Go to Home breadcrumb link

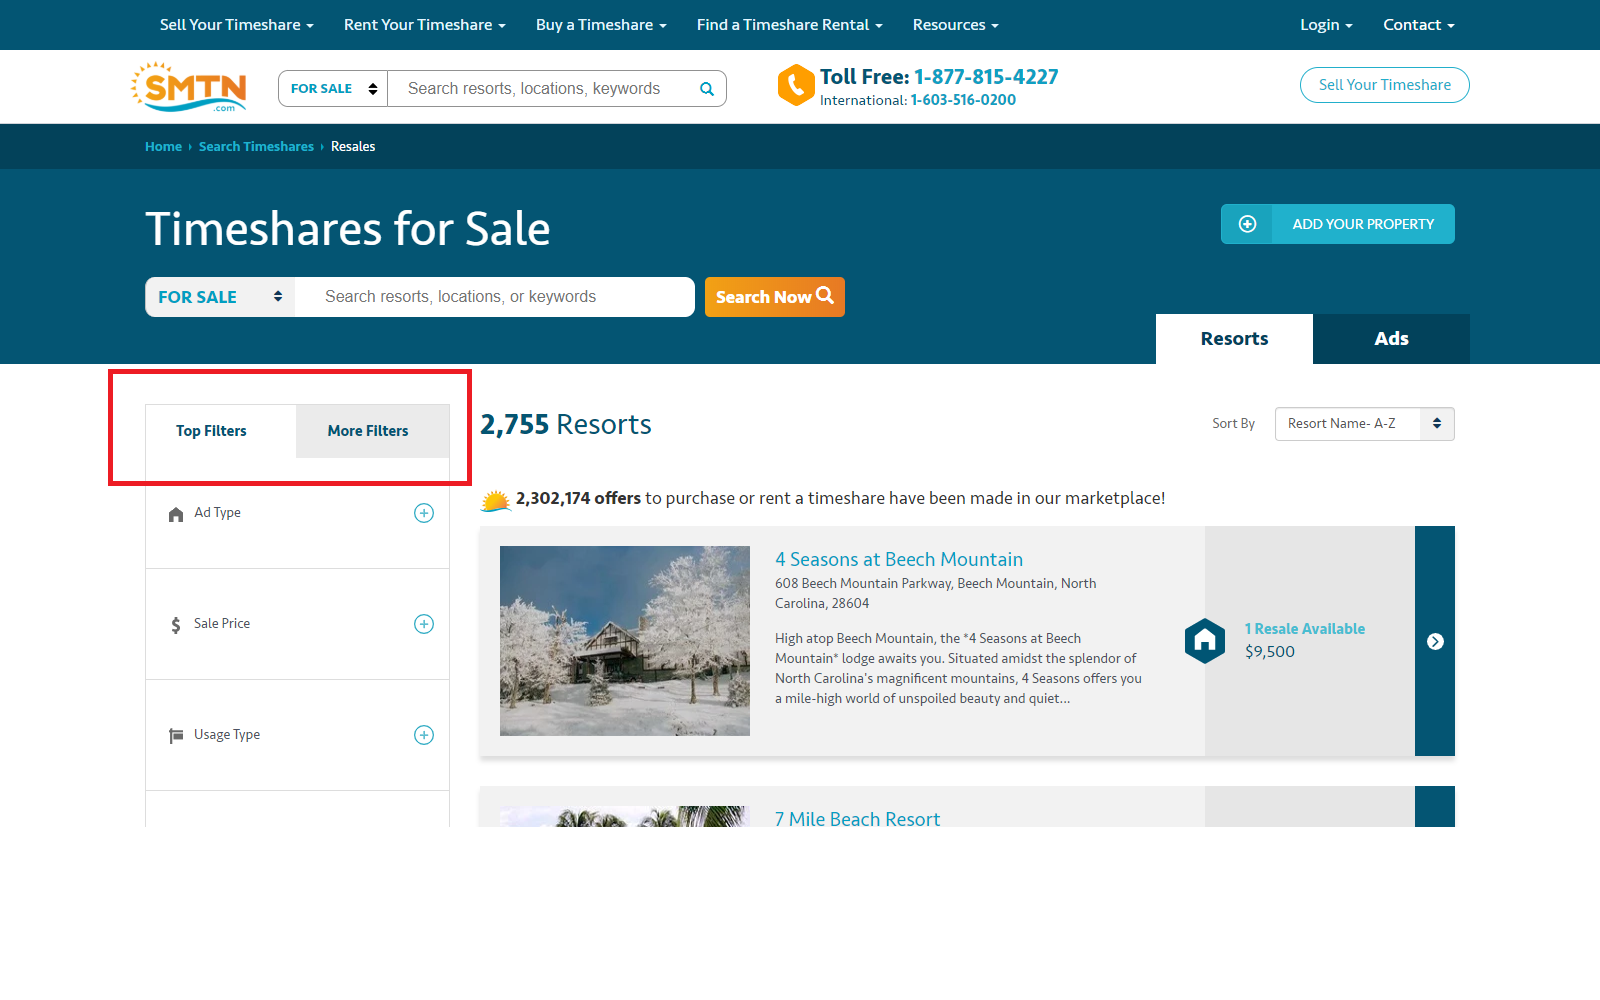coord(163,147)
